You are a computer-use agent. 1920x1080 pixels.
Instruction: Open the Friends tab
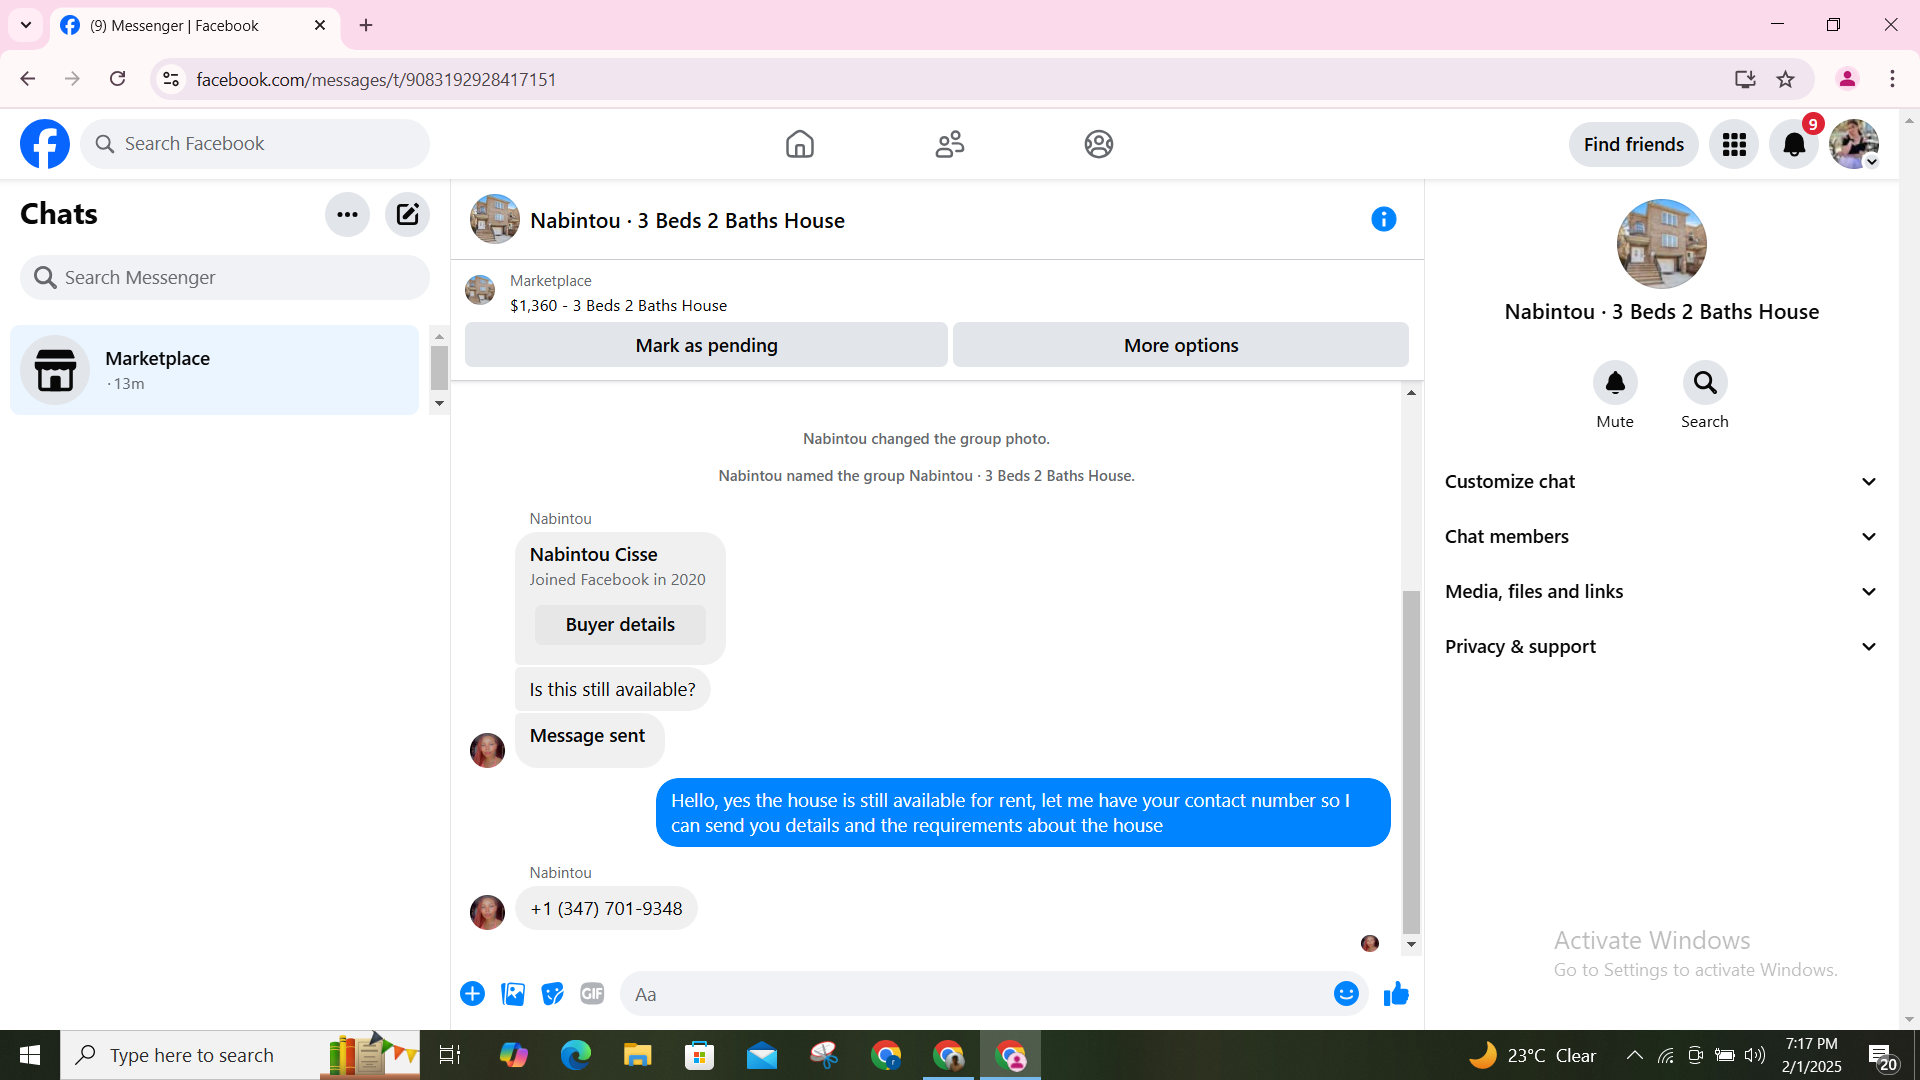[949, 145]
